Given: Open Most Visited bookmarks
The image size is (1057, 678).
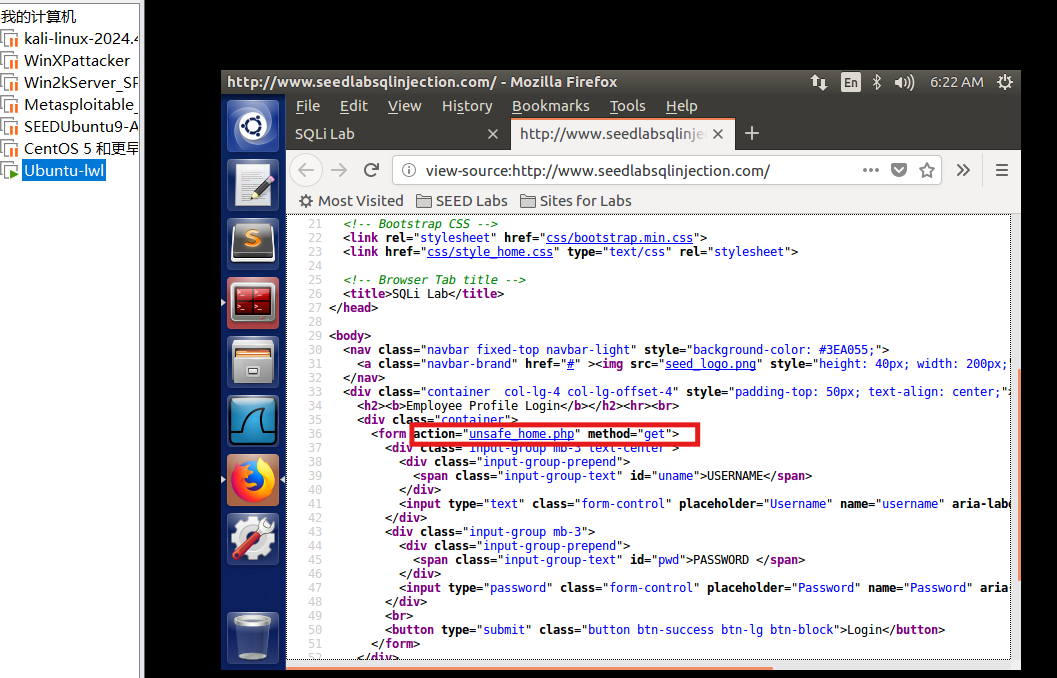Looking at the screenshot, I should [x=351, y=201].
